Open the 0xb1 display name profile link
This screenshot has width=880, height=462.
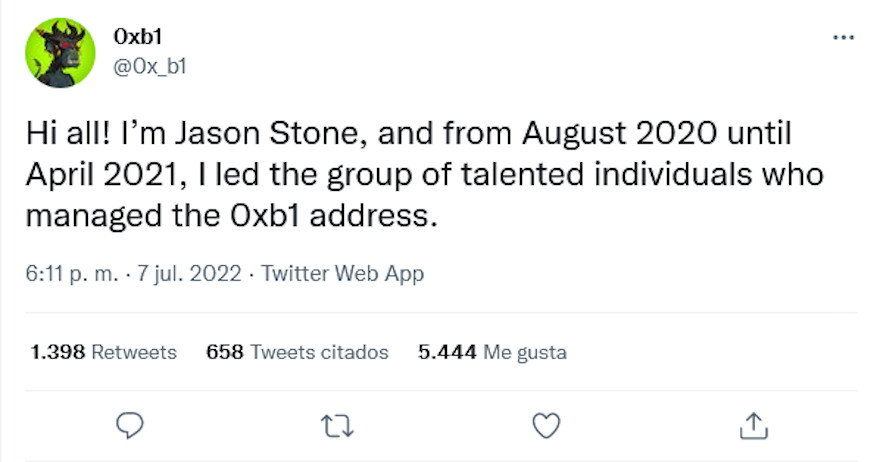139,37
